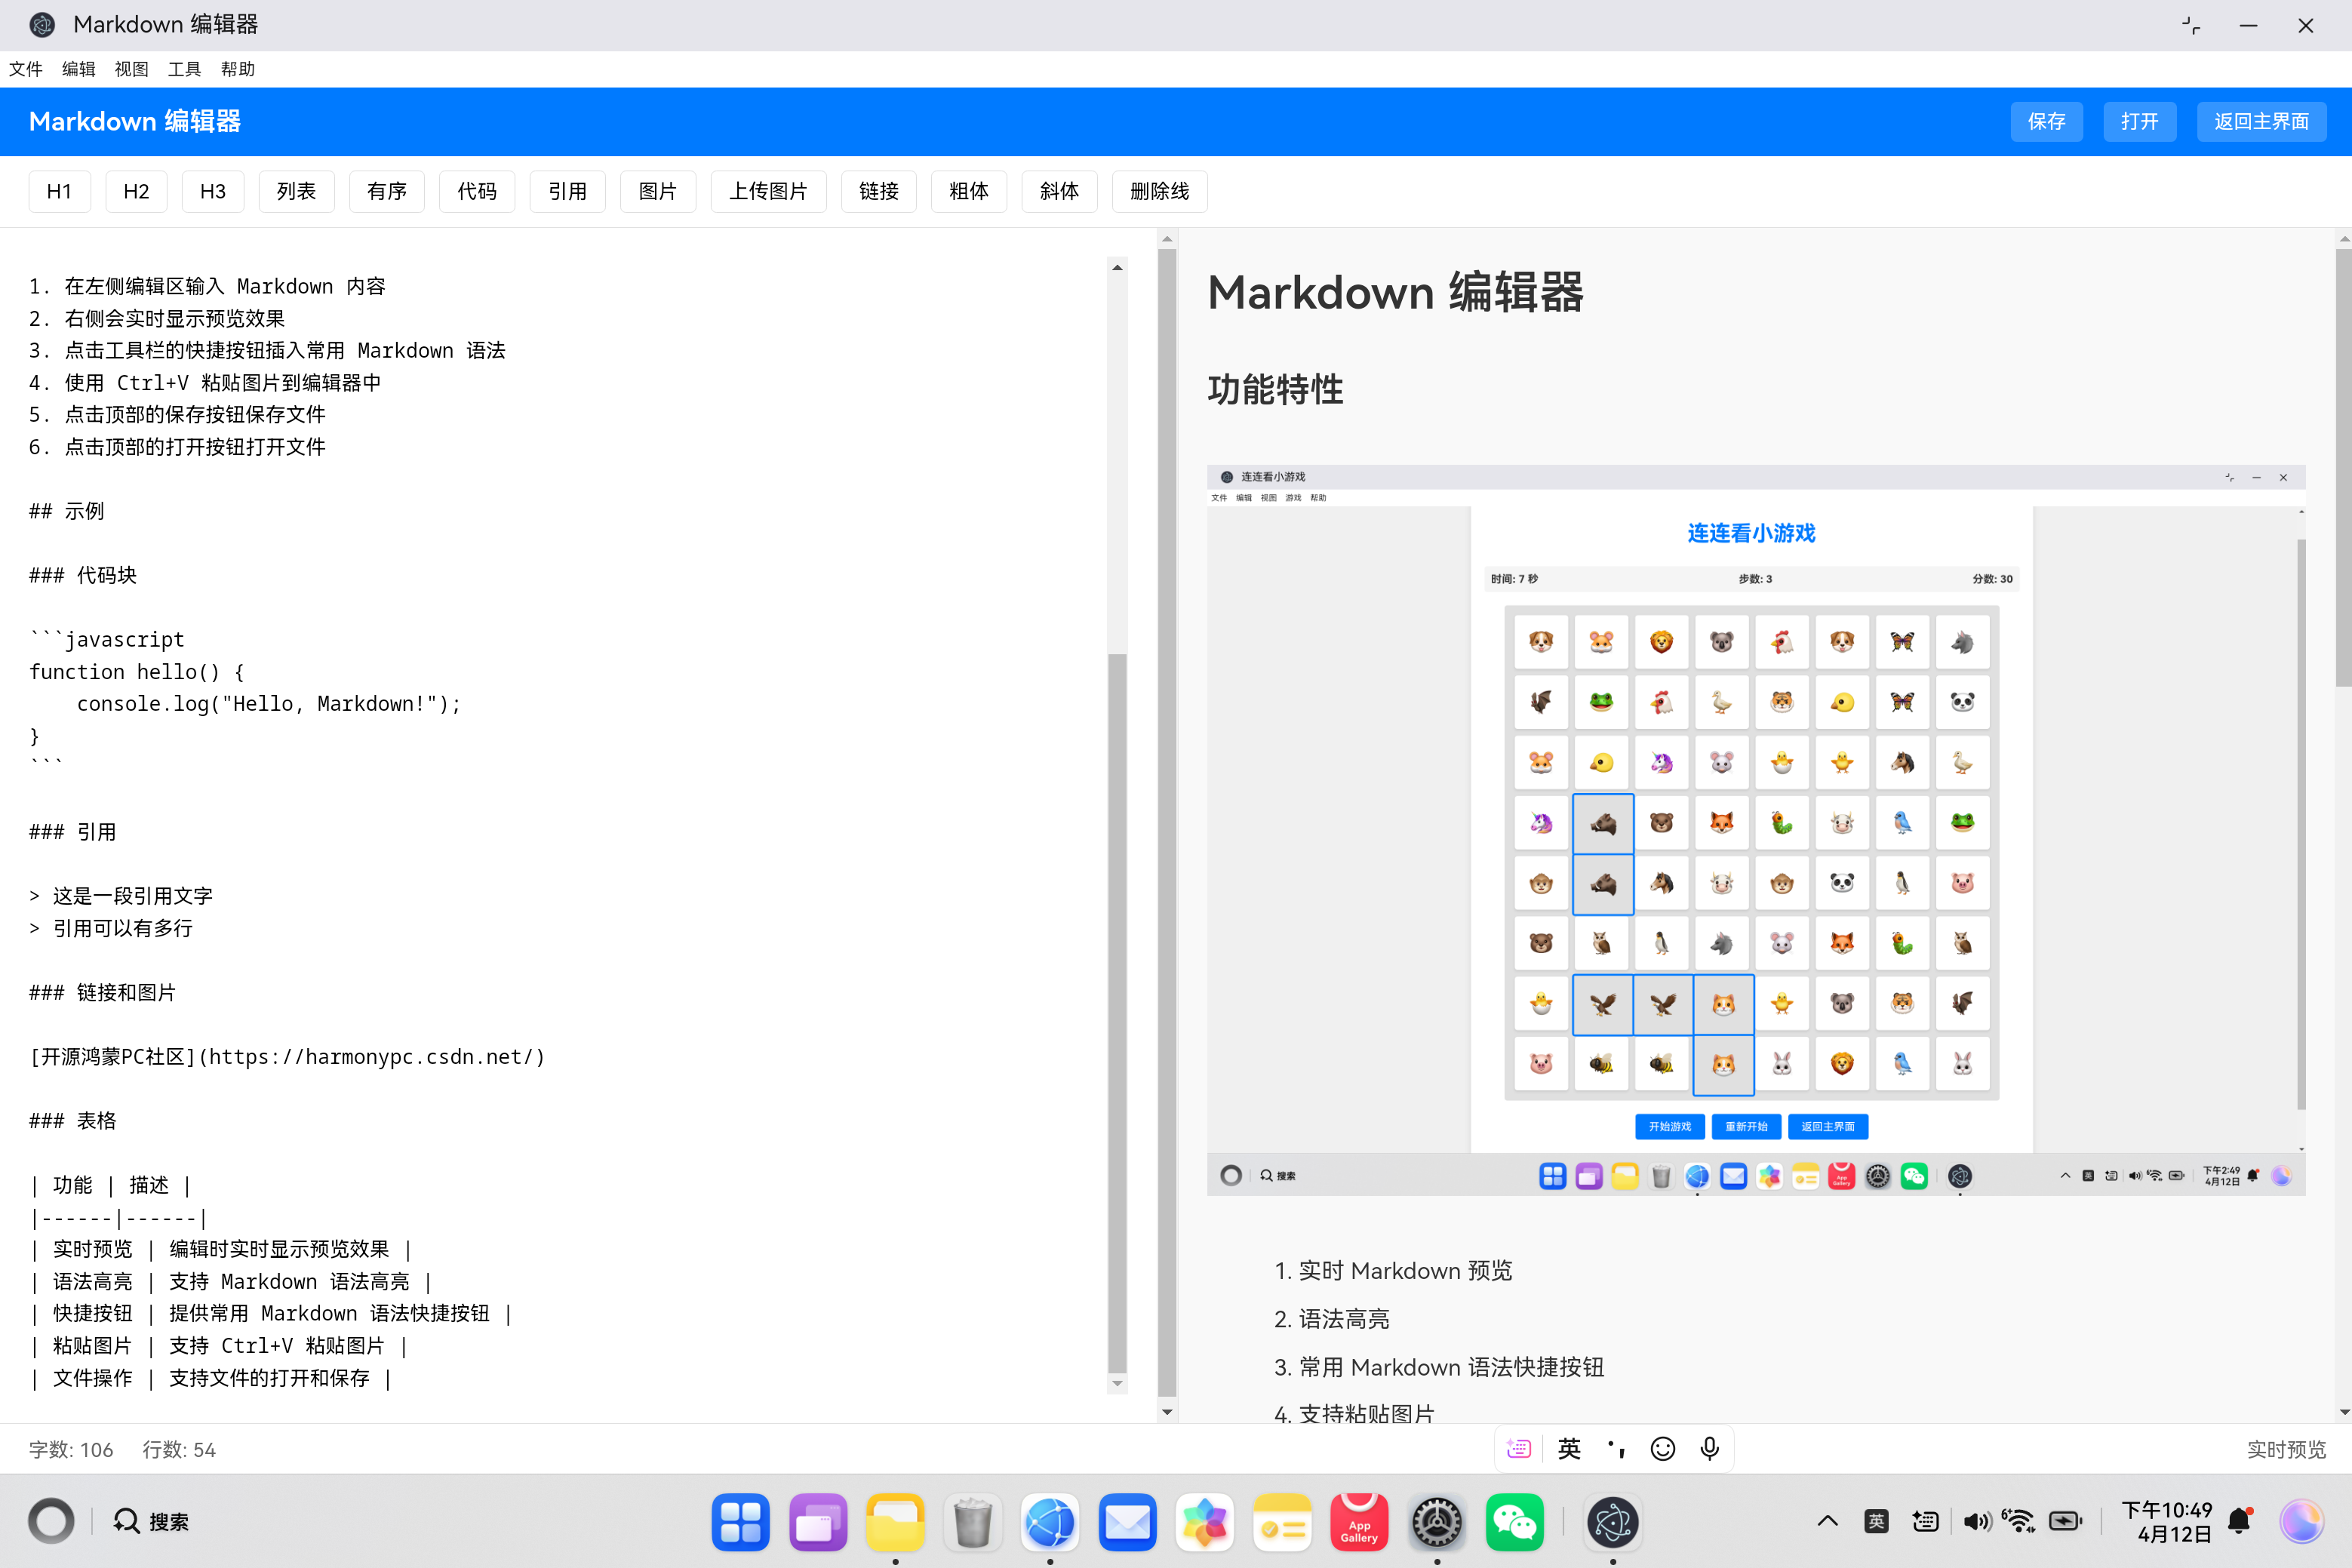This screenshot has width=2352, height=1568.
Task: Click 上传图片 to upload an image
Action: [x=768, y=191]
